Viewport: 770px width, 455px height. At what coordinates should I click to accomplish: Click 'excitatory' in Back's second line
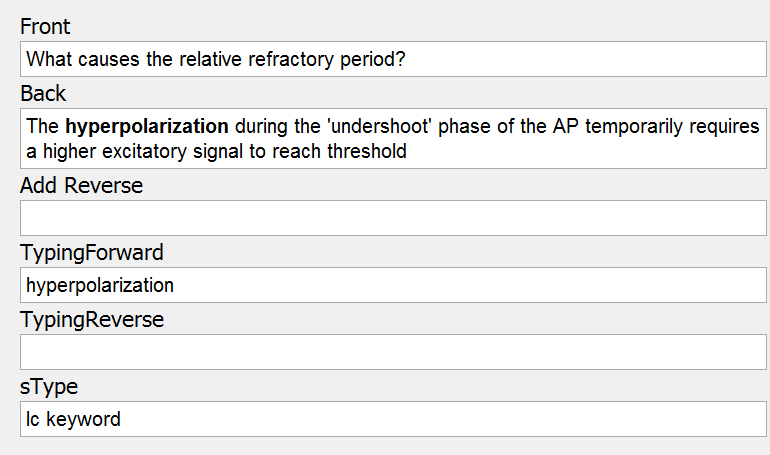coord(144,151)
